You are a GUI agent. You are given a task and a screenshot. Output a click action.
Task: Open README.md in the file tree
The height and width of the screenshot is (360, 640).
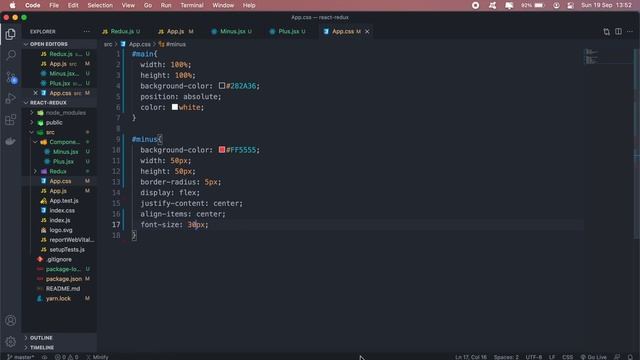click(x=63, y=289)
